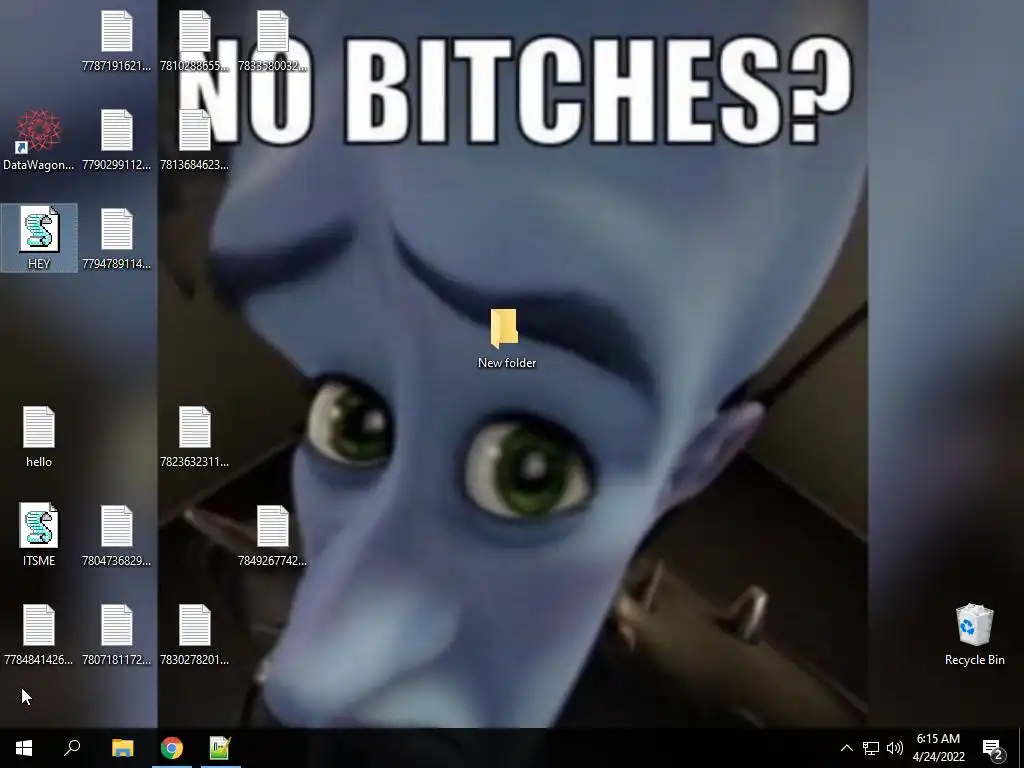Select the 7813684623... file icon
Screen dimensions: 1024x768
pyautogui.click(x=195, y=130)
